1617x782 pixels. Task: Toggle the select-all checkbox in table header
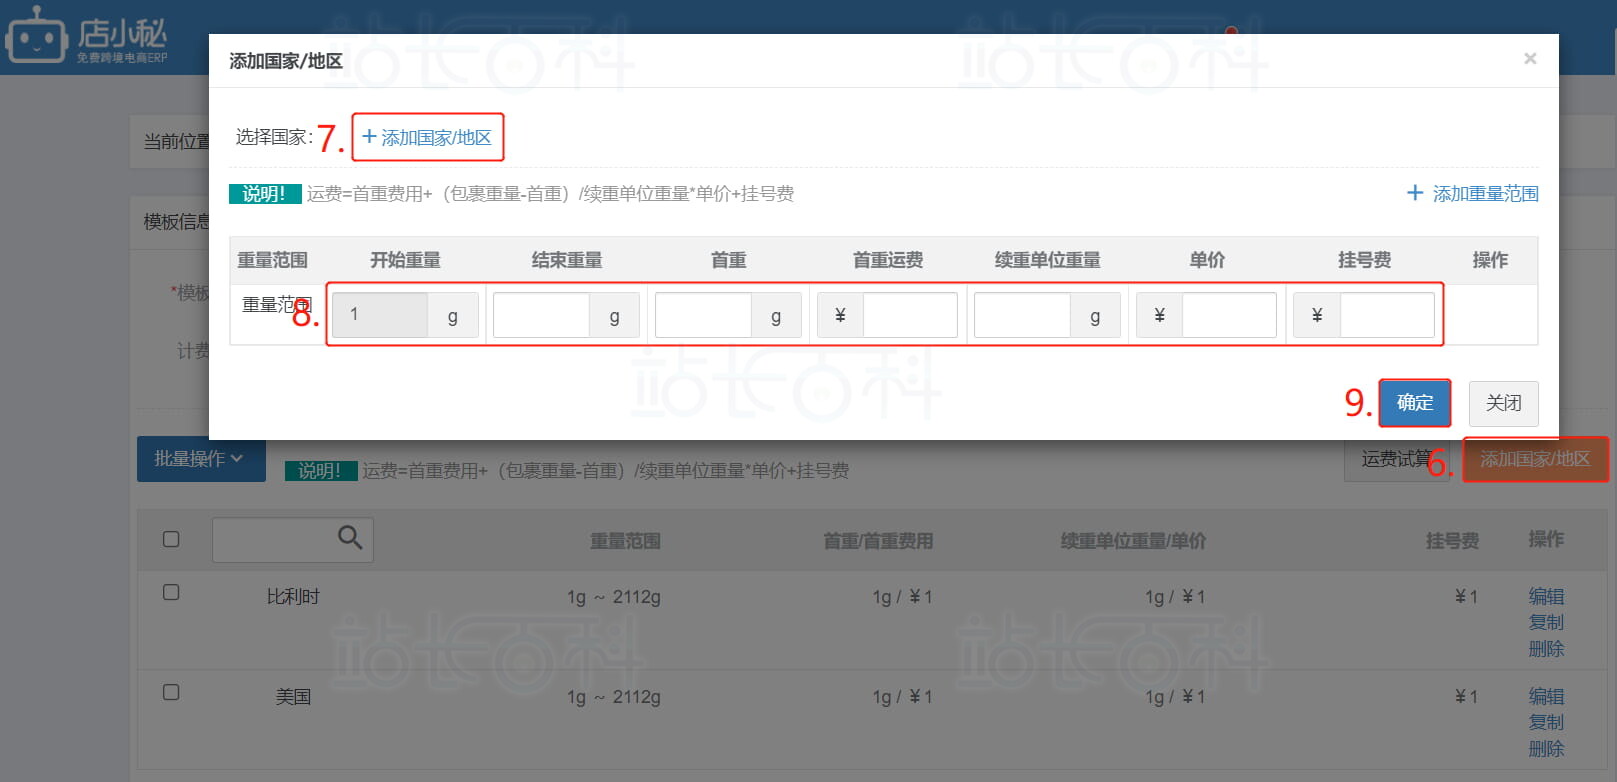pos(171,539)
